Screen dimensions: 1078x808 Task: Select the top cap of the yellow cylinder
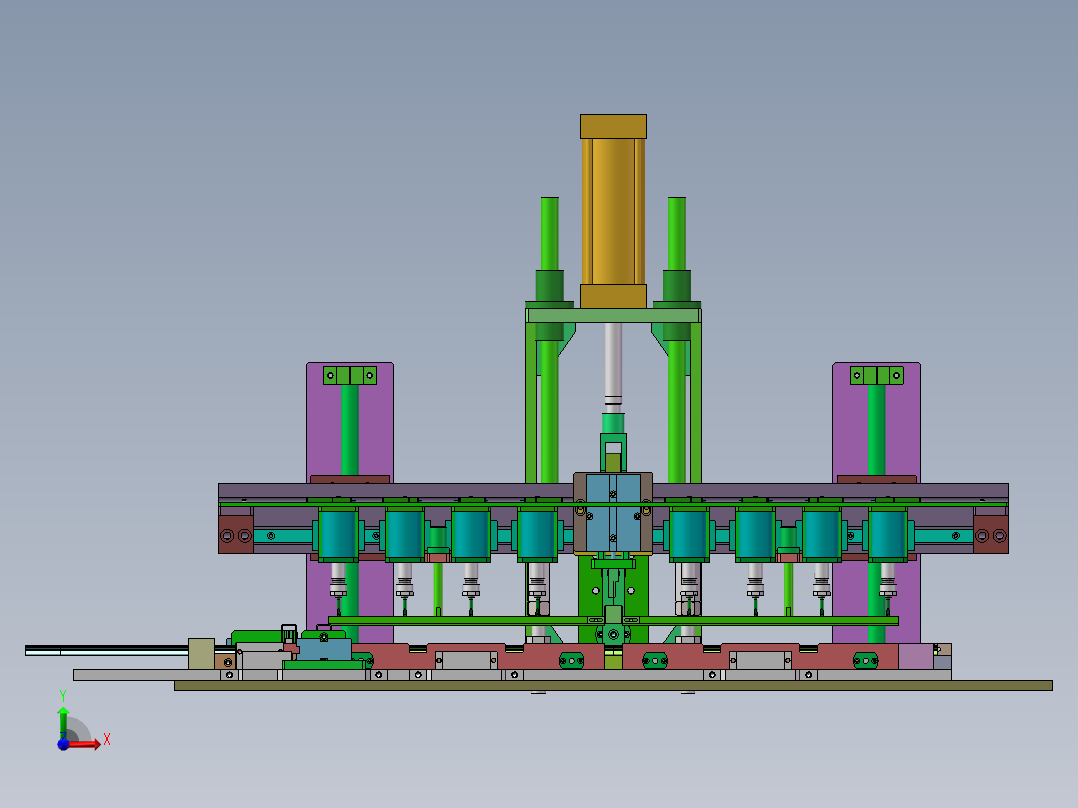[613, 127]
